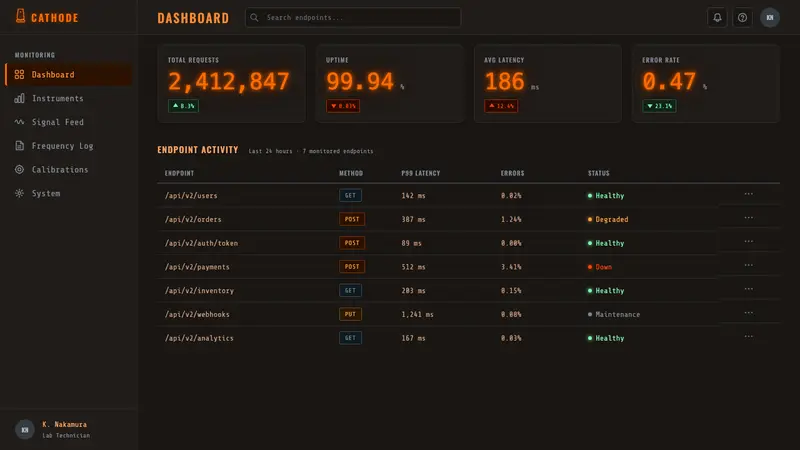Screen dimensions: 800x450
Task: Click the Errors column header
Action: pos(512,173)
